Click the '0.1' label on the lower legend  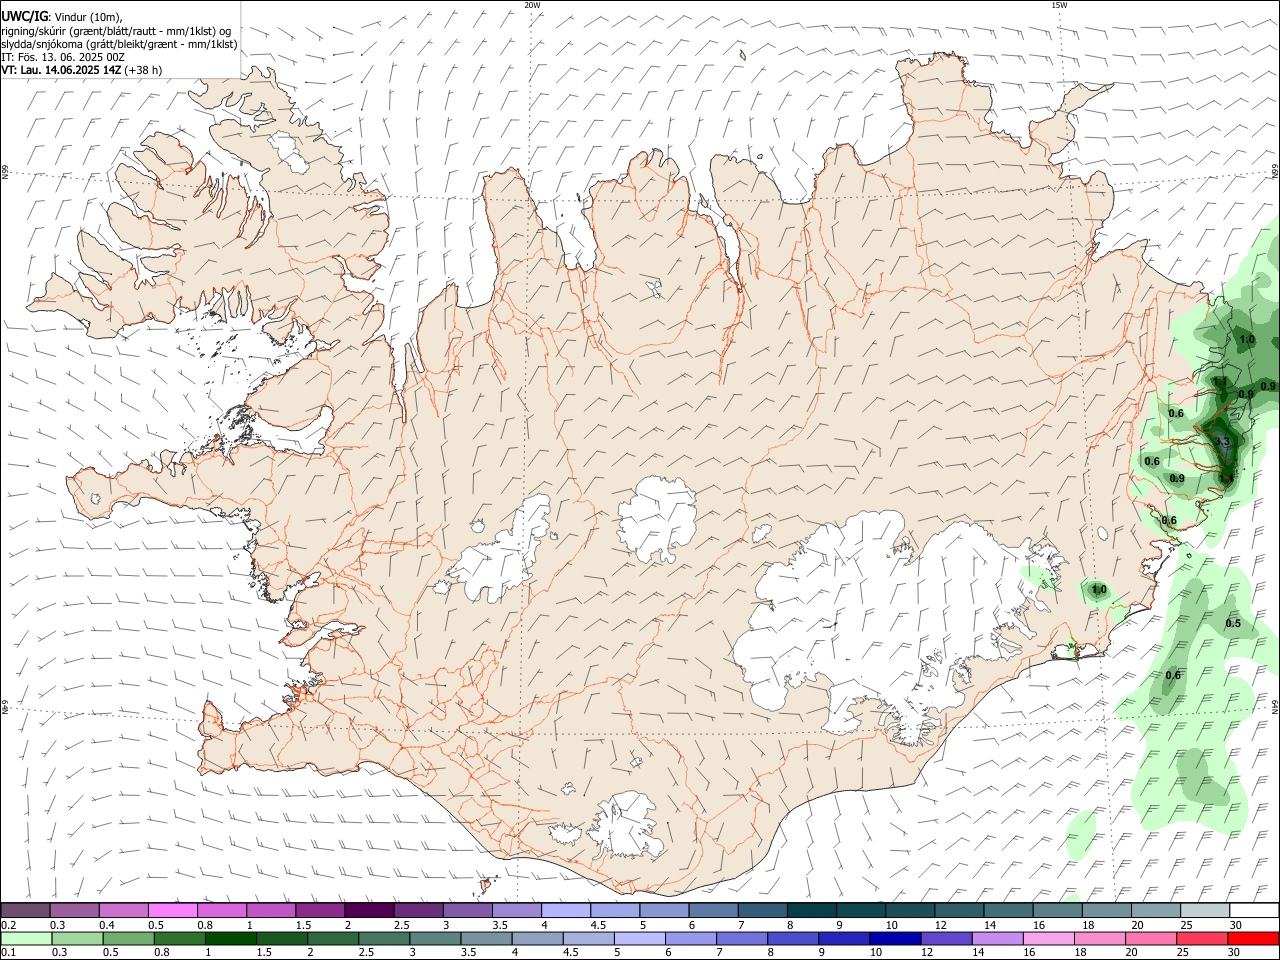(8, 952)
